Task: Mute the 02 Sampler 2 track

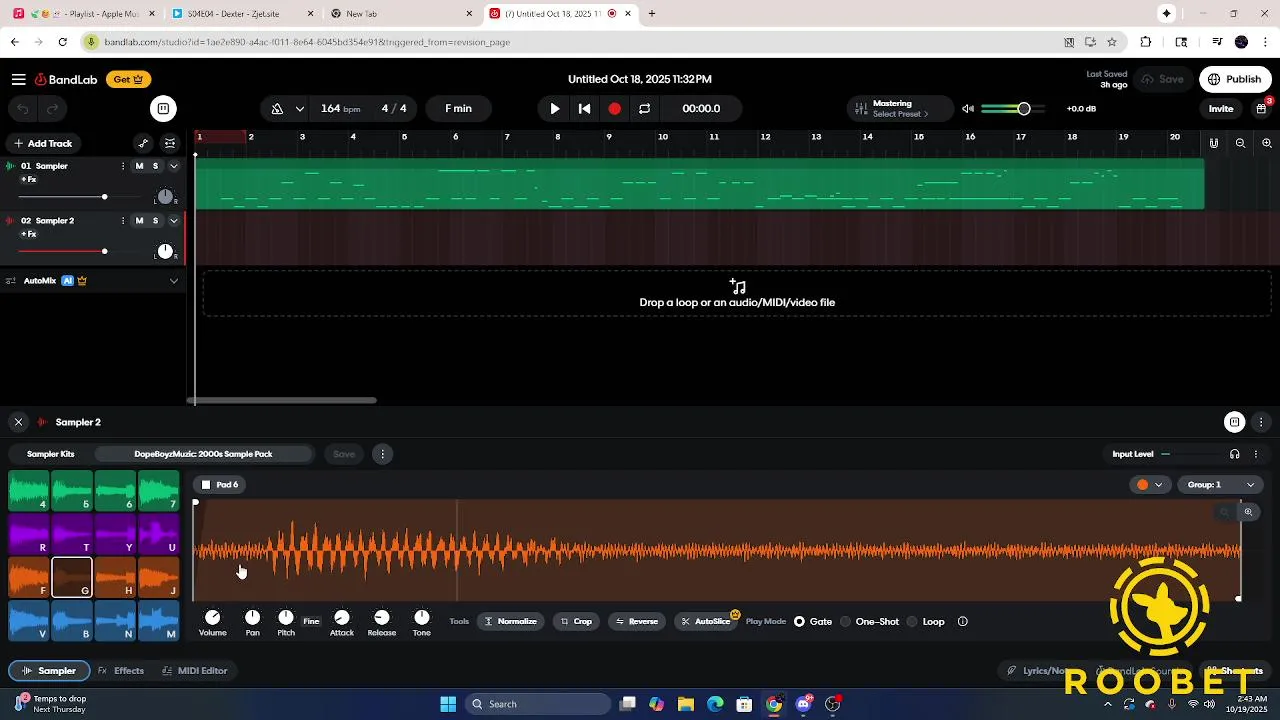Action: tap(139, 220)
